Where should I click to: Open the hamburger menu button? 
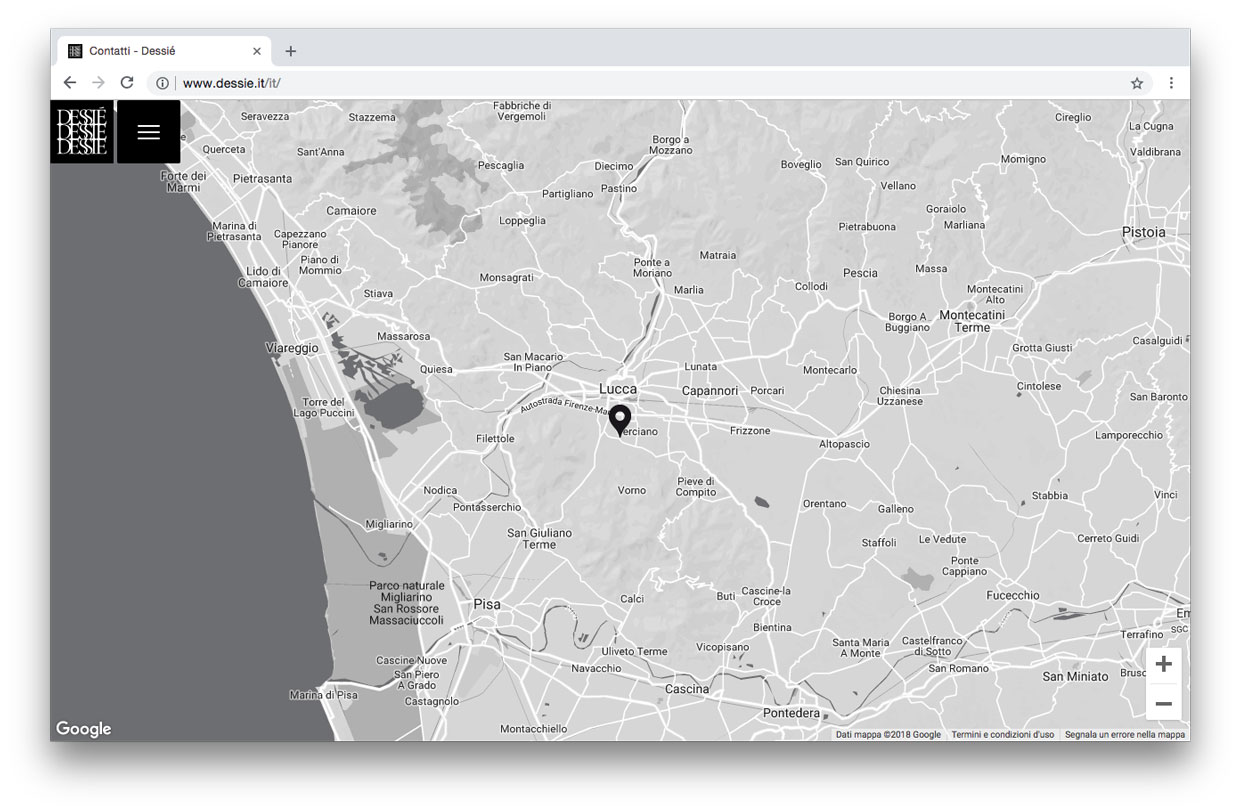tap(148, 131)
